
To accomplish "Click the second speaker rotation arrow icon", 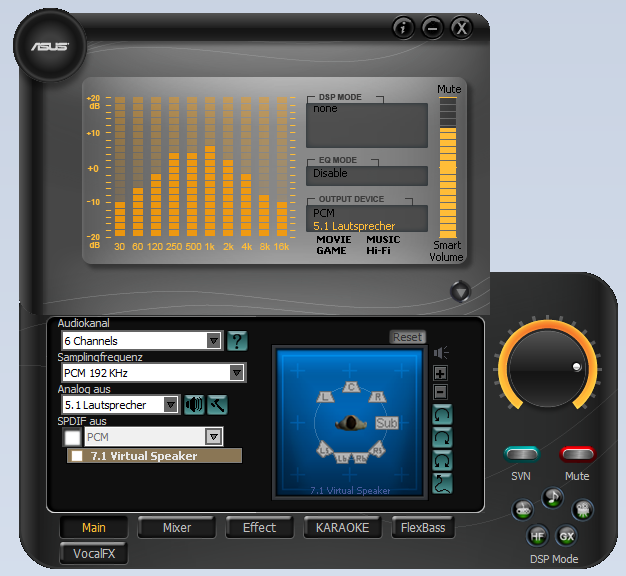I will (442, 438).
